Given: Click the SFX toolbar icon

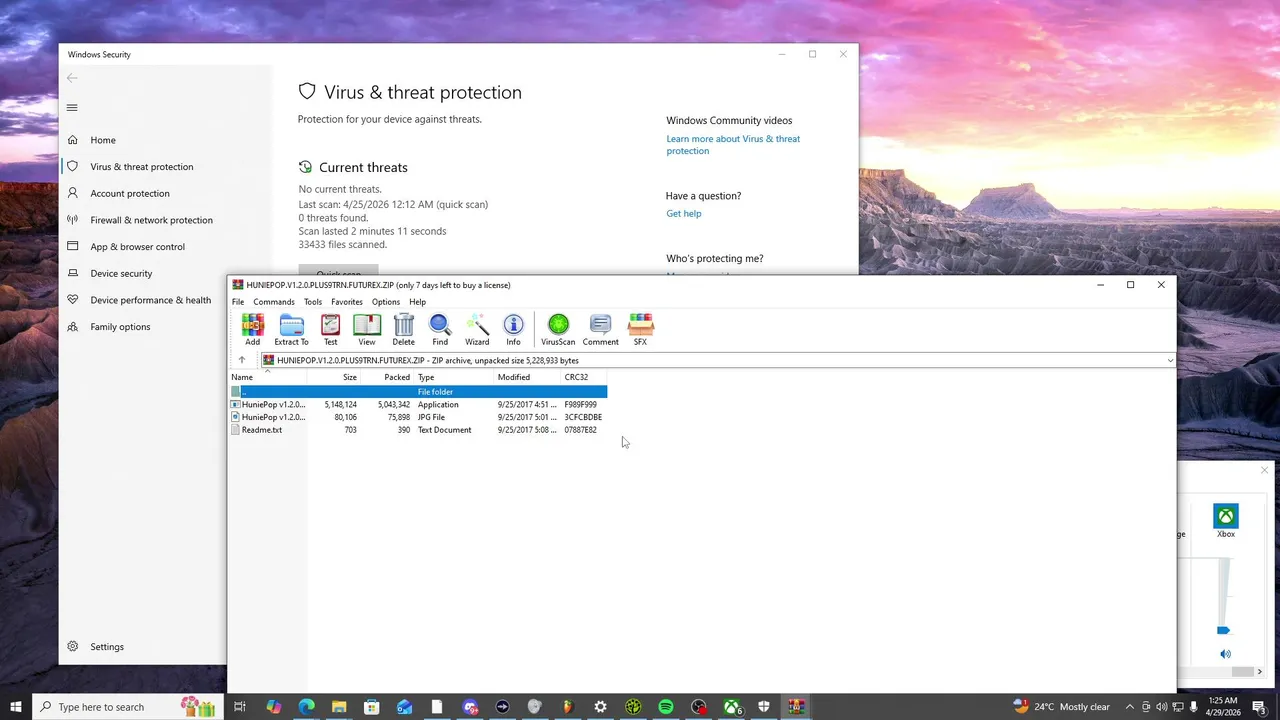Looking at the screenshot, I should coord(640,330).
